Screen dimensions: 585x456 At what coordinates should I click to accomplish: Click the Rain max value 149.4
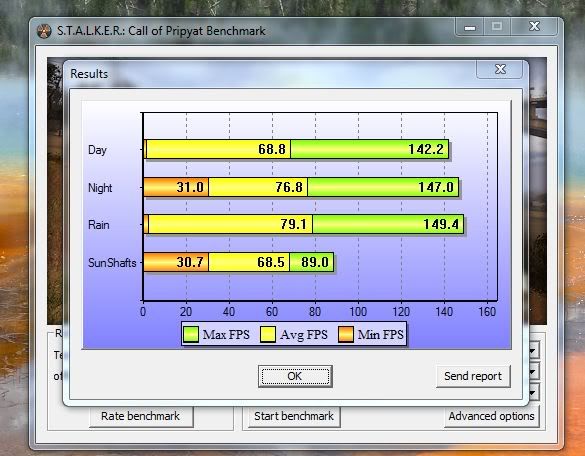(441, 224)
